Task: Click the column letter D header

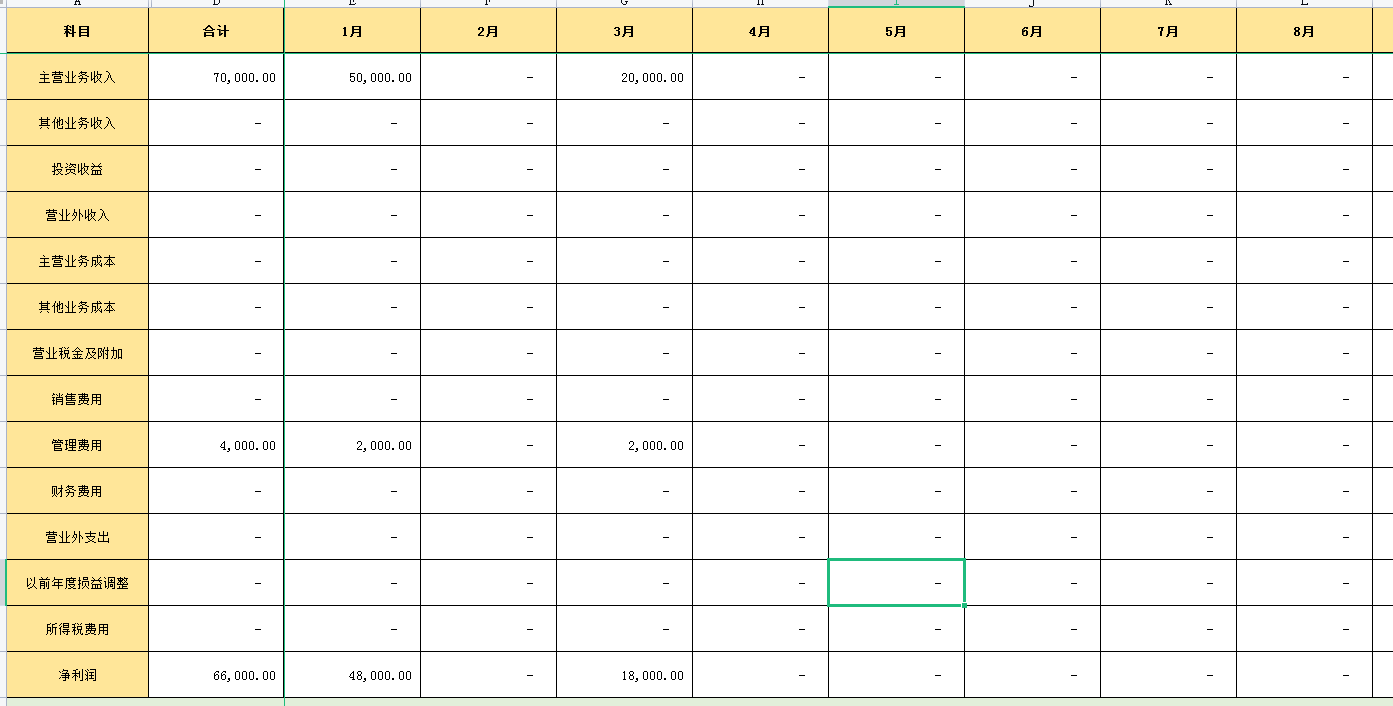Action: coord(216,4)
